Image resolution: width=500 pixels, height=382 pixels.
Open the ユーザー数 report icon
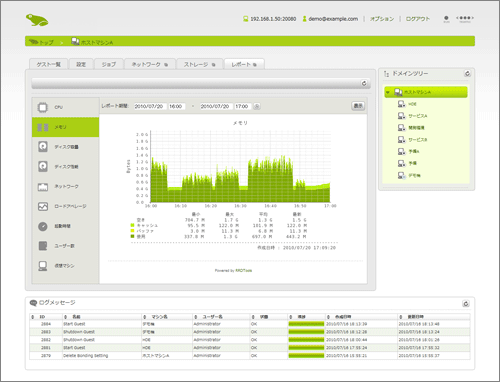(43, 246)
